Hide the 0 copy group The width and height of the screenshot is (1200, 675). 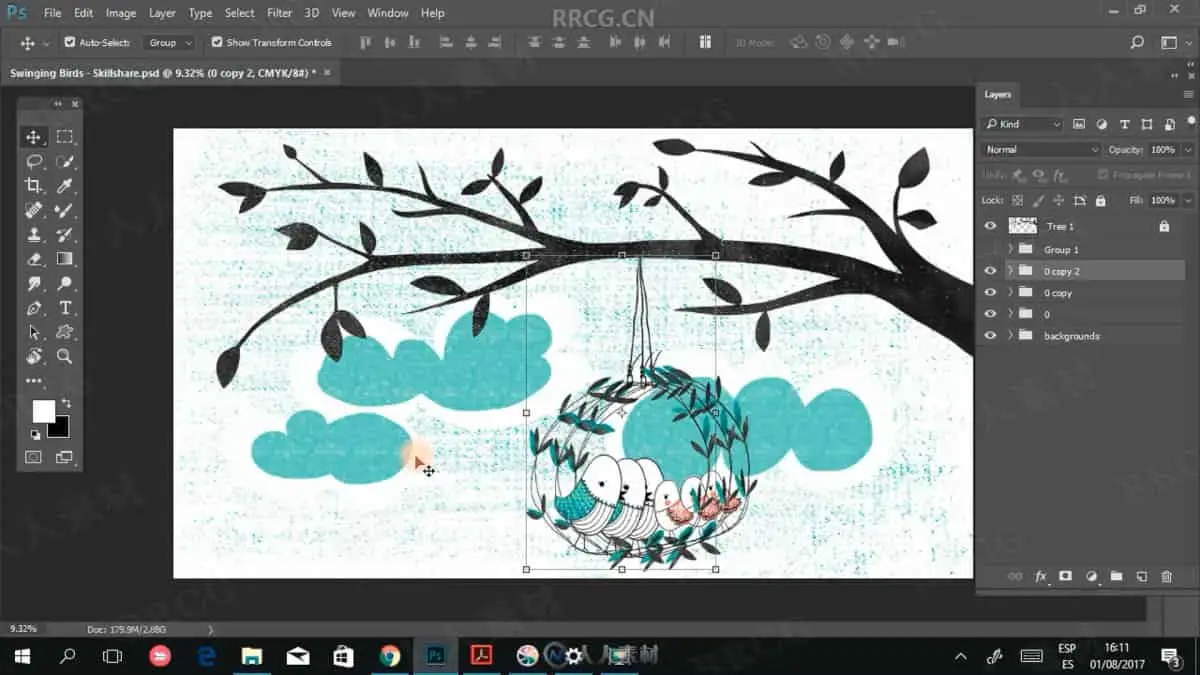(990, 293)
